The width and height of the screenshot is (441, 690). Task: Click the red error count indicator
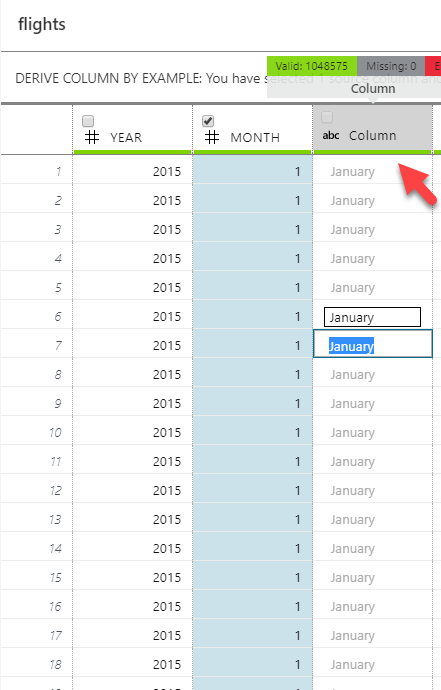click(433, 66)
